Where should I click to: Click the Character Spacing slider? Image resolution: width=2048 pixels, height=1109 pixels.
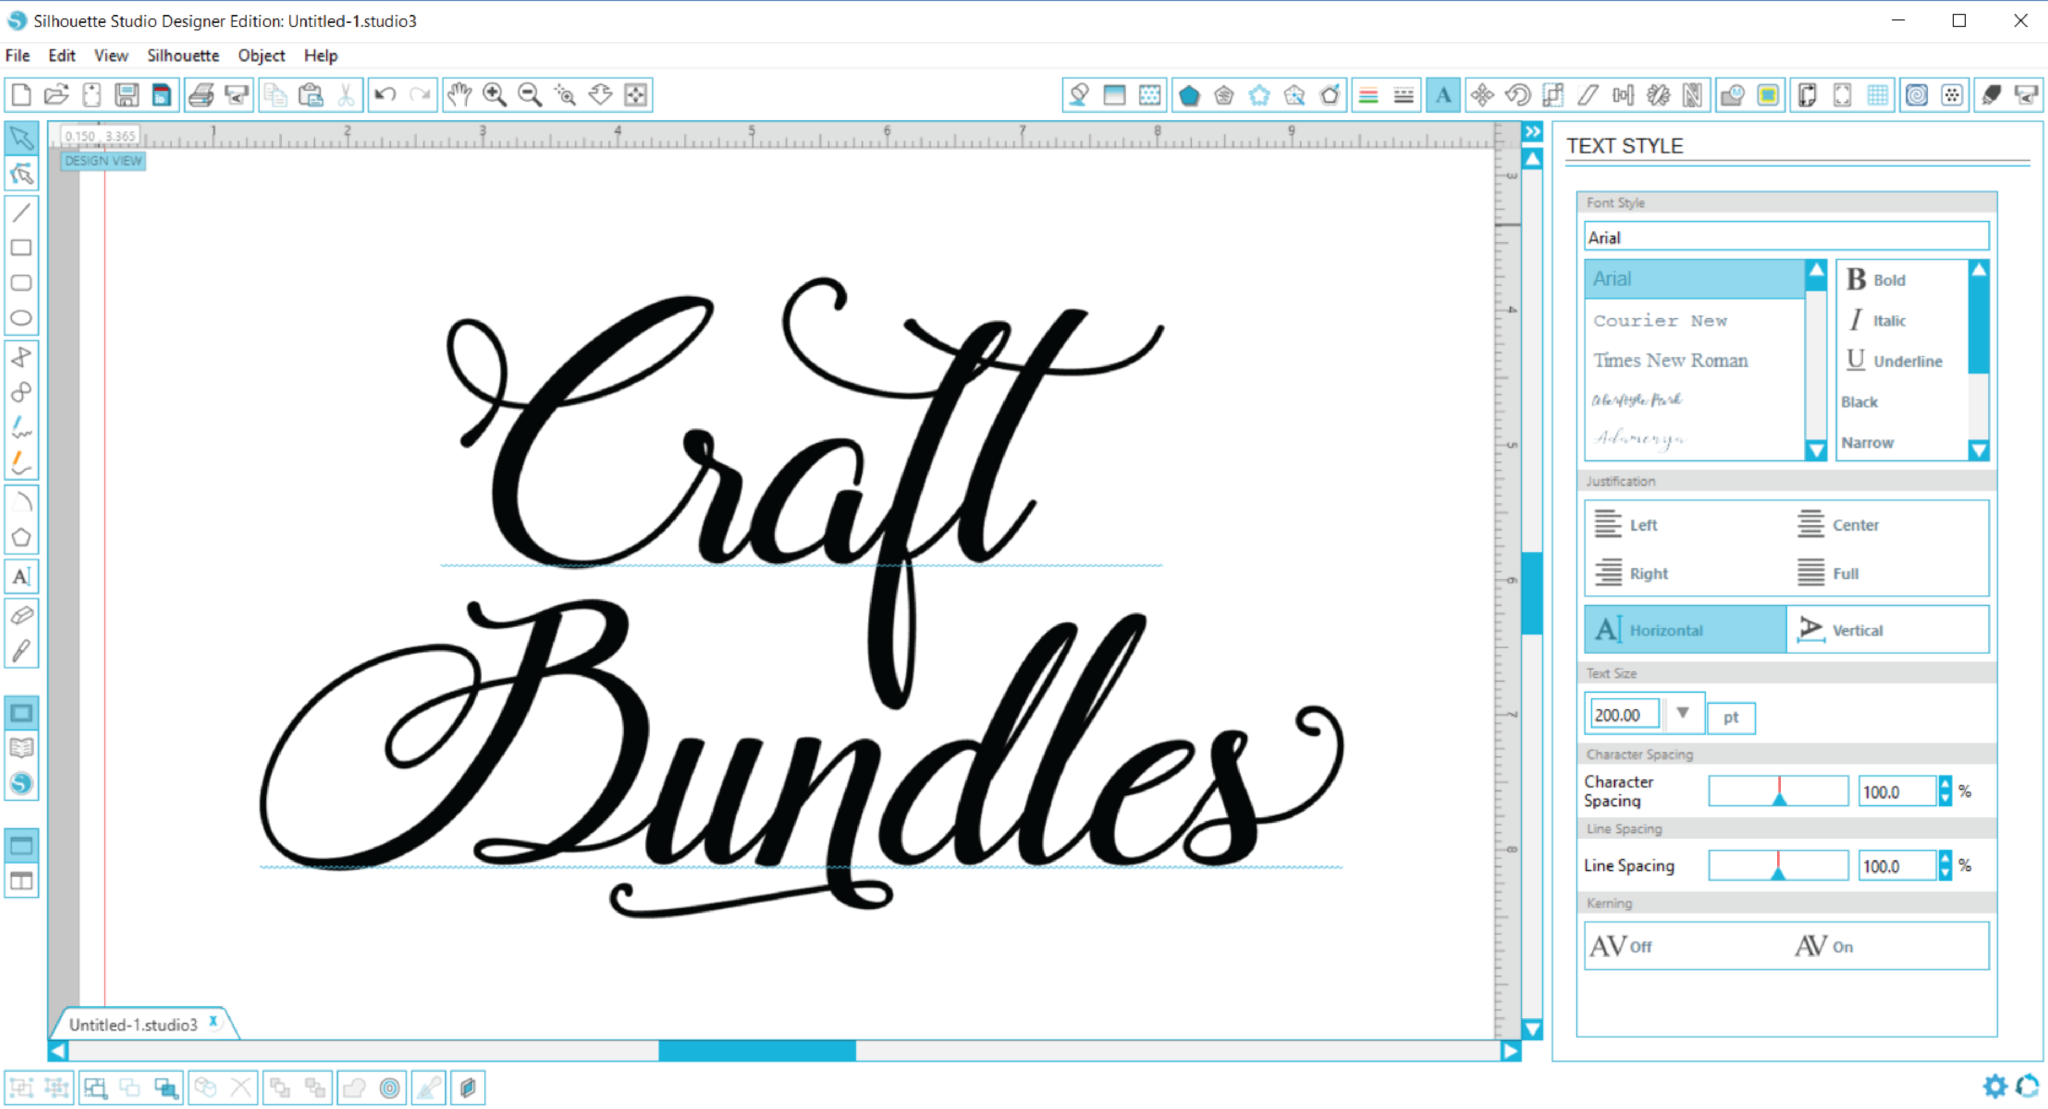coord(1778,791)
